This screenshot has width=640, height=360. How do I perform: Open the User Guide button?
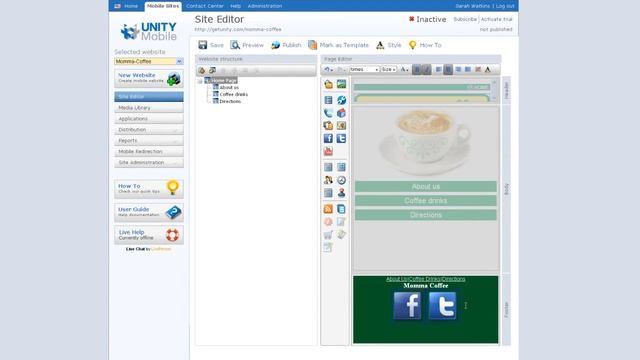[149, 212]
